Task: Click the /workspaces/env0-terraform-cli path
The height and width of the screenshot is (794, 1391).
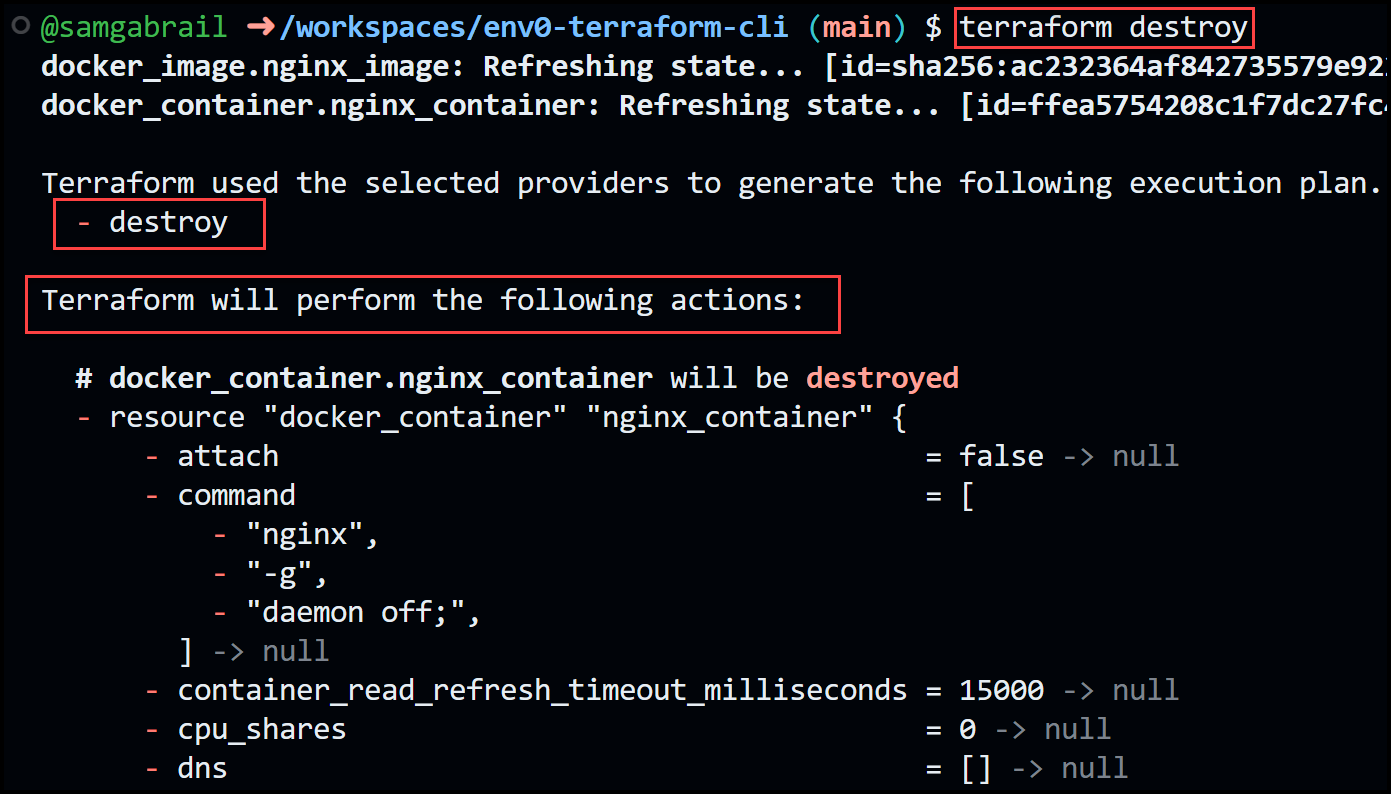Action: tap(534, 29)
